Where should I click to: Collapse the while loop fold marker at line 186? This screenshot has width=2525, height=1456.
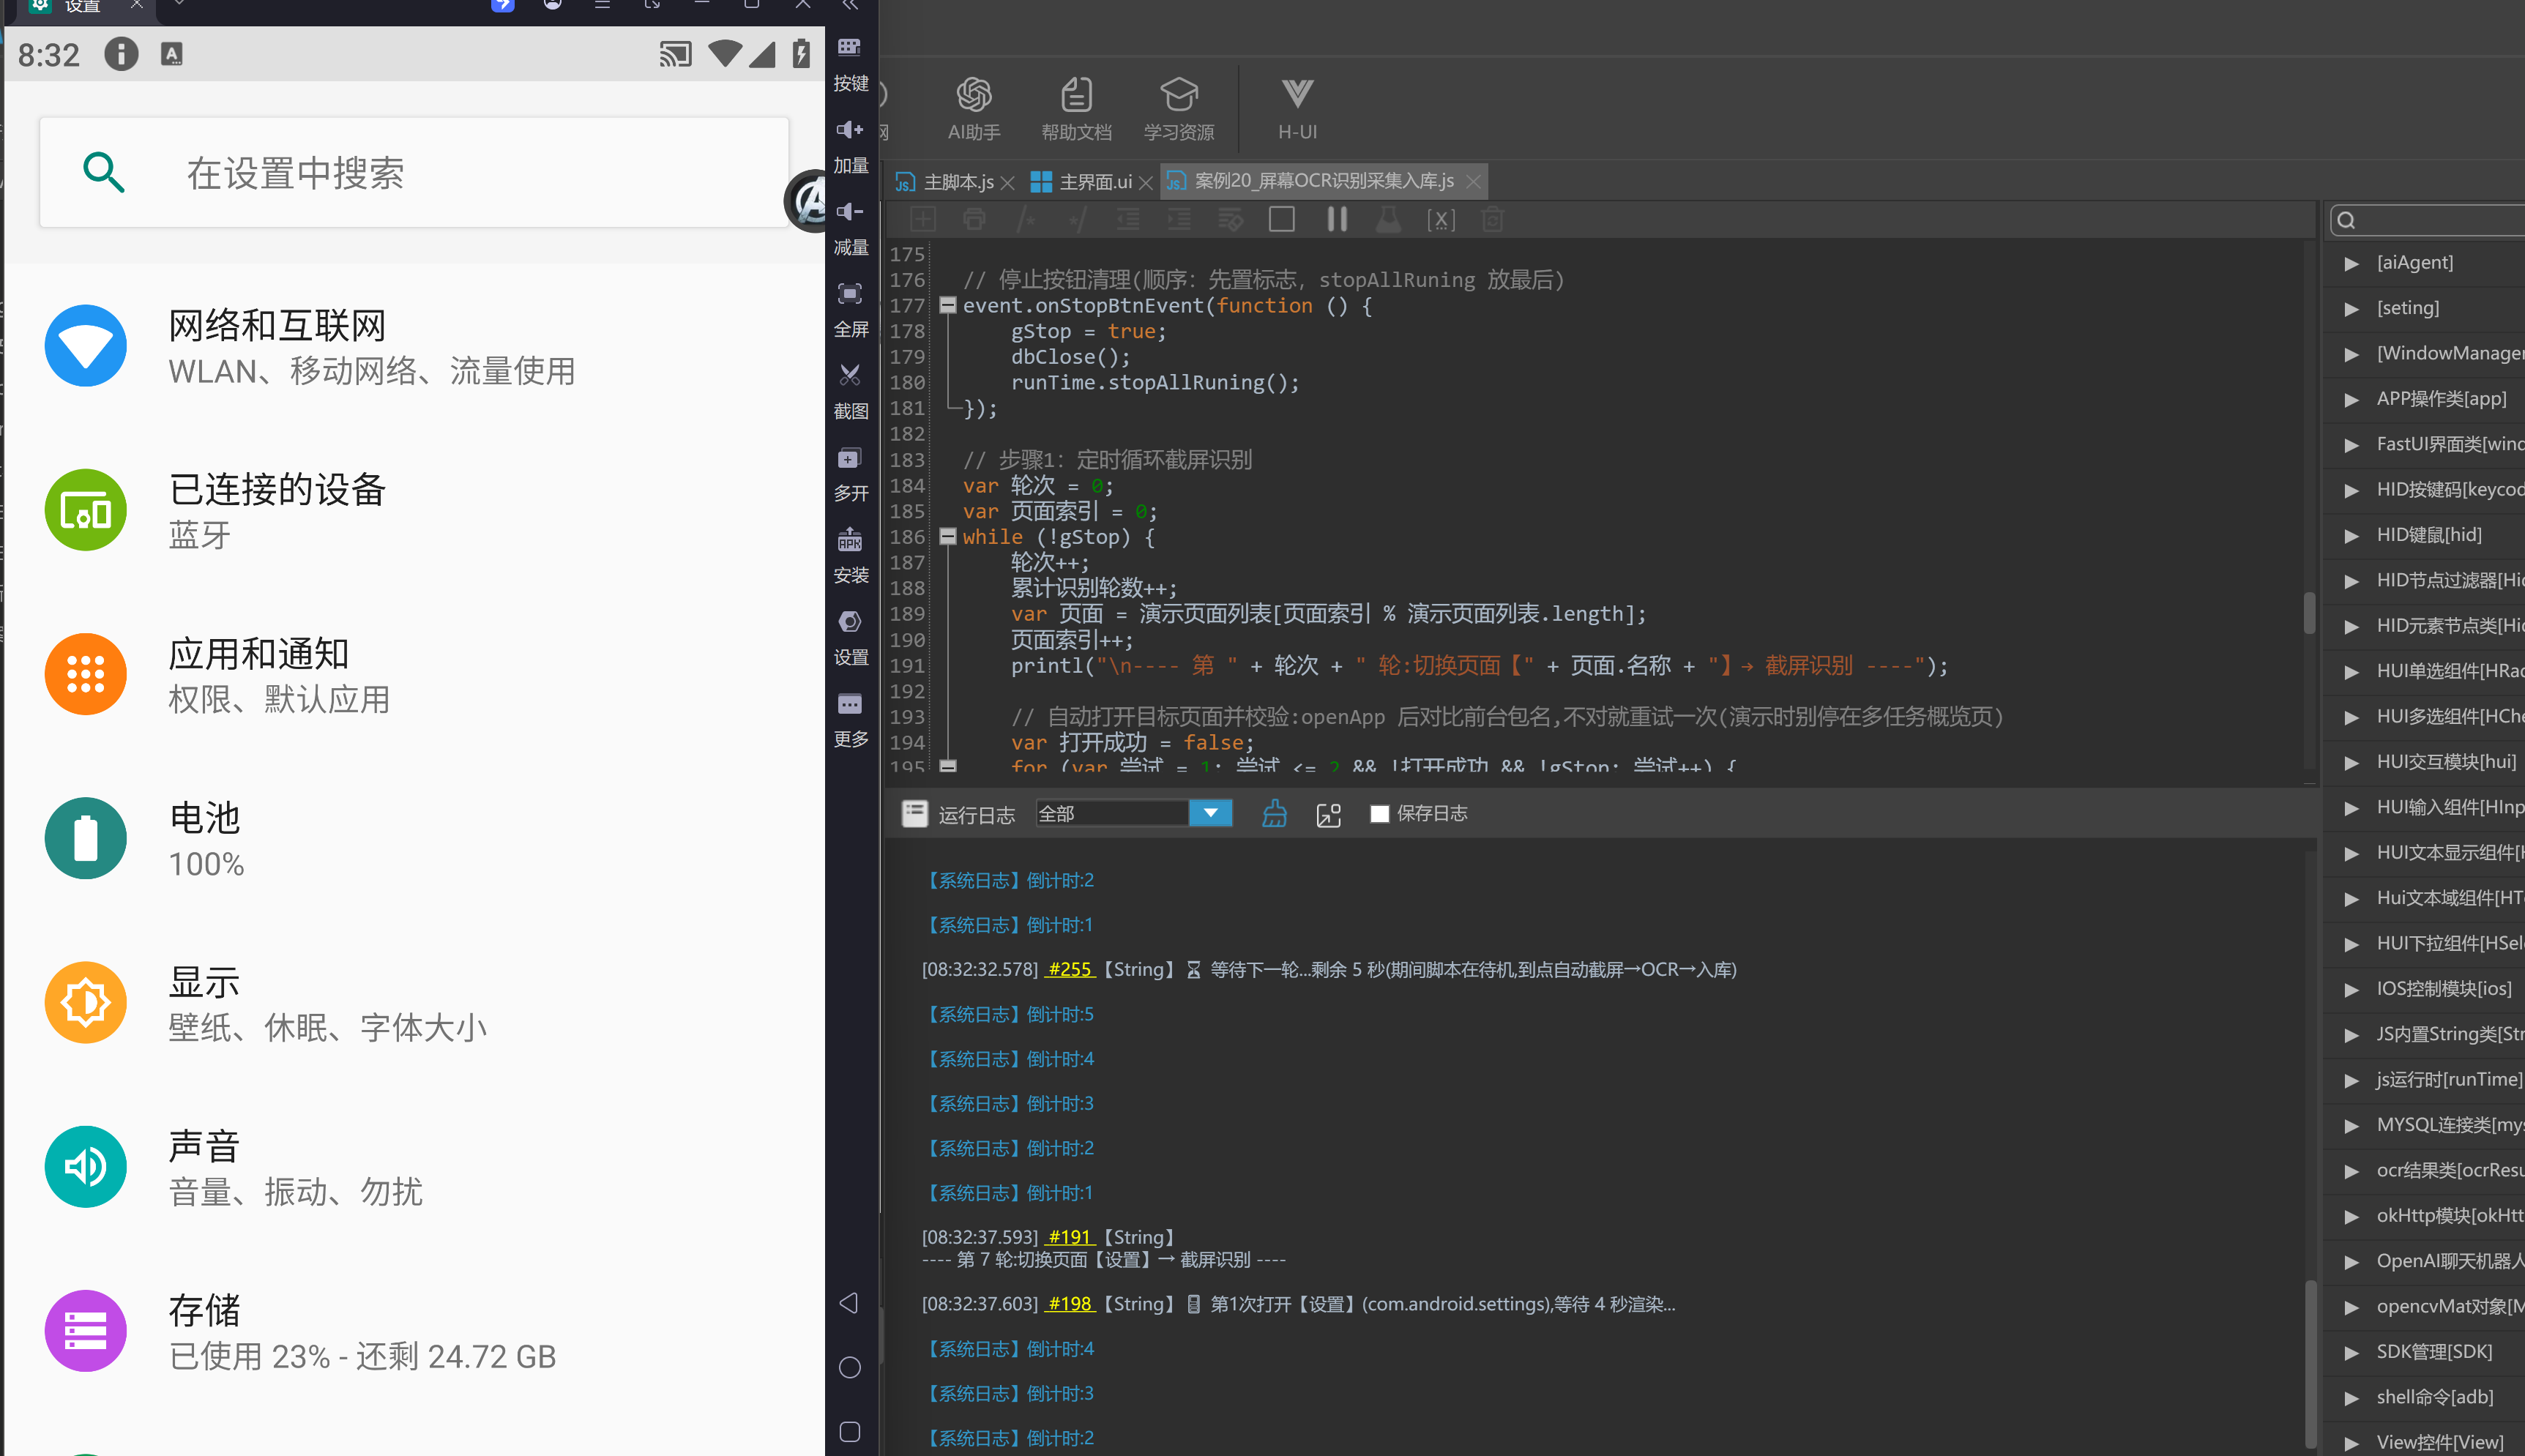point(948,537)
